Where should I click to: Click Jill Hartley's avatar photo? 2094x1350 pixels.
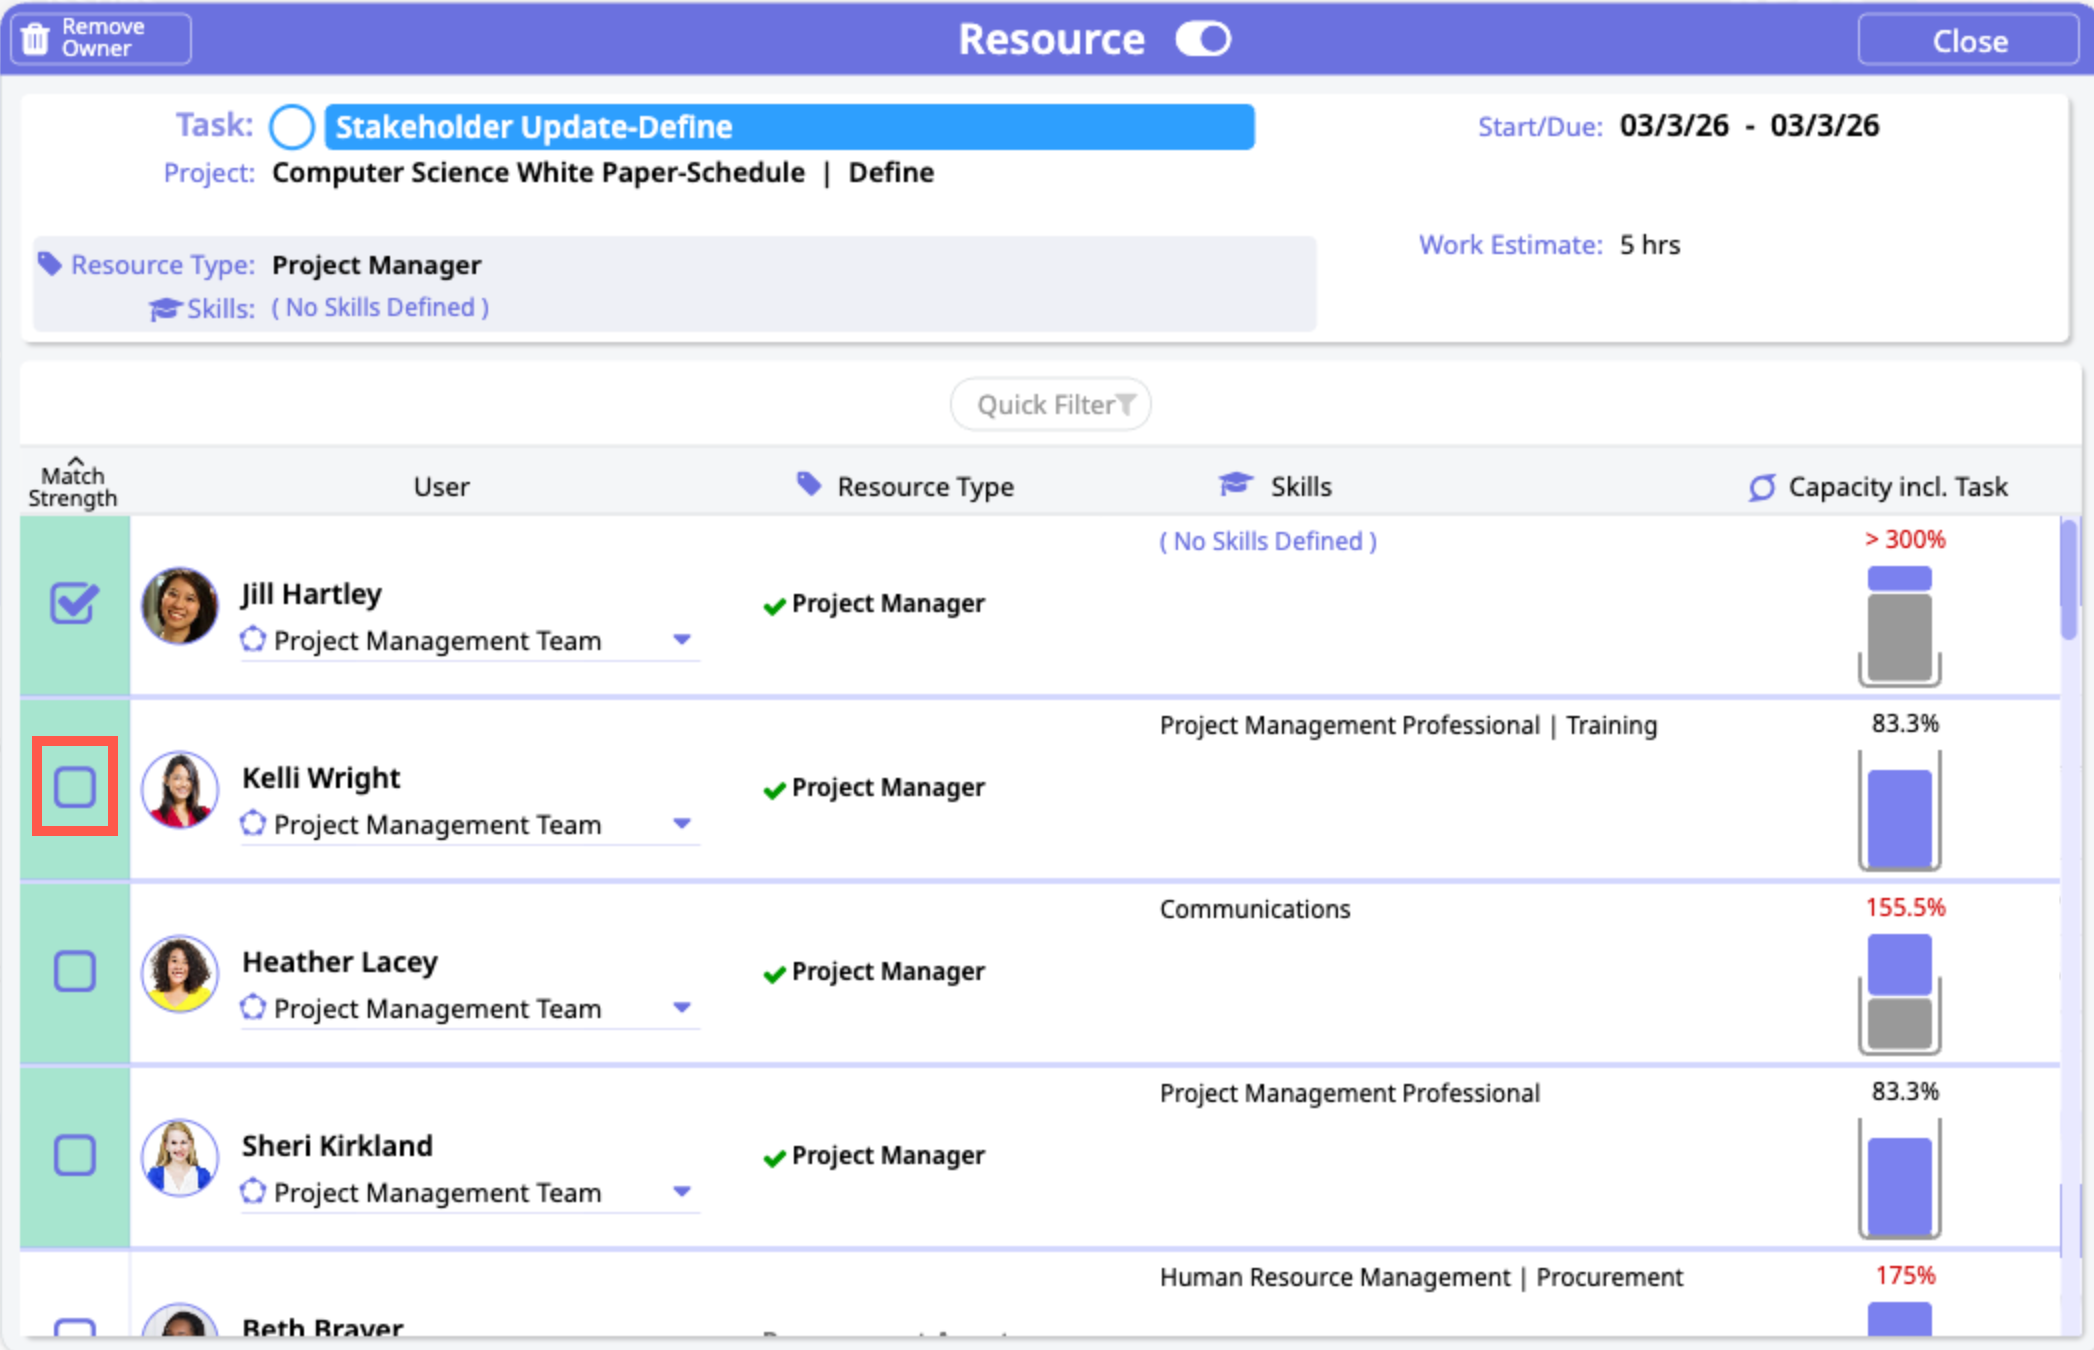point(180,606)
